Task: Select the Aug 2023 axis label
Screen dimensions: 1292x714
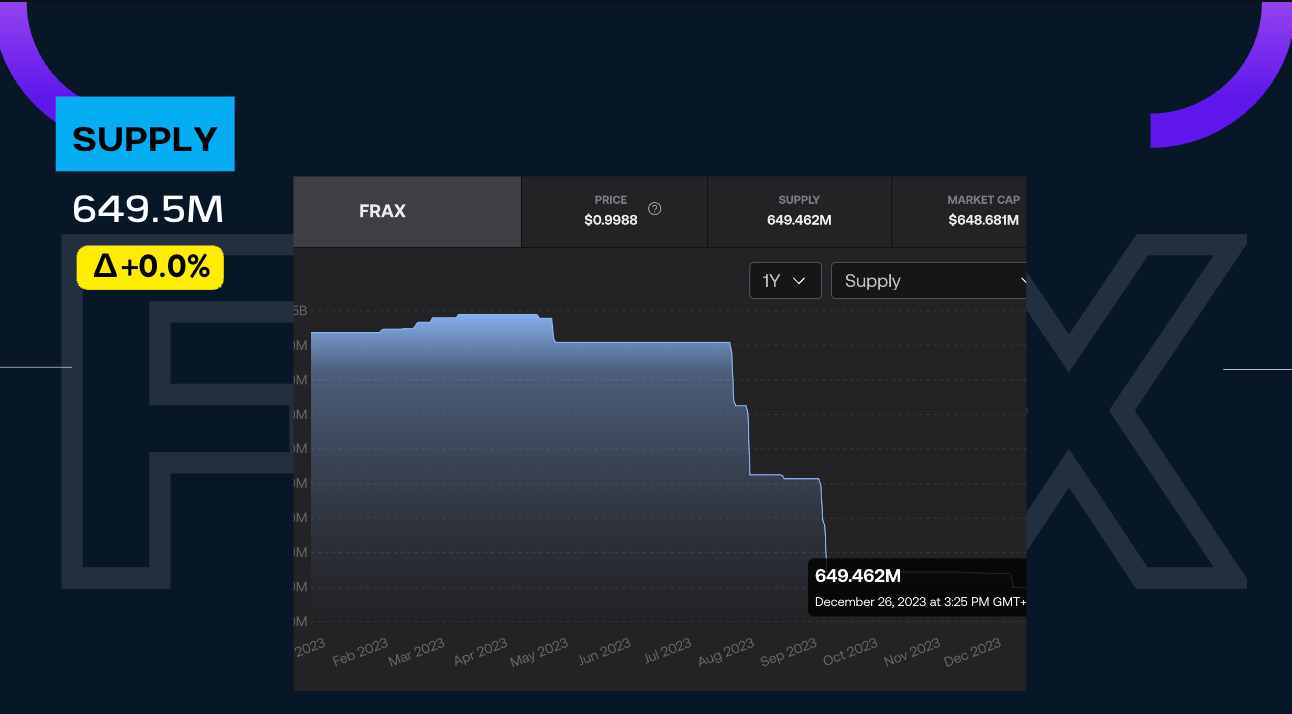Action: tap(725, 652)
